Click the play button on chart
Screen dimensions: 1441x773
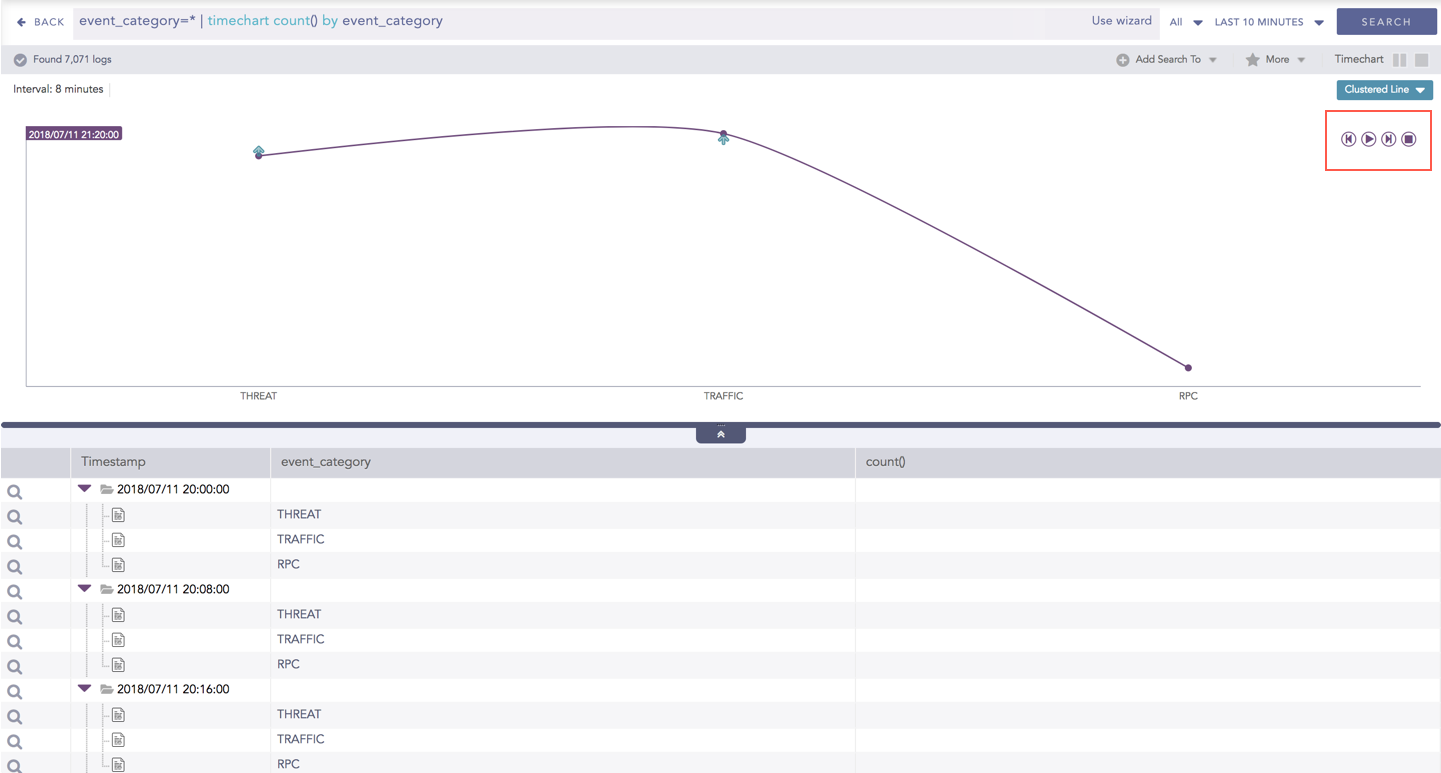(1369, 139)
